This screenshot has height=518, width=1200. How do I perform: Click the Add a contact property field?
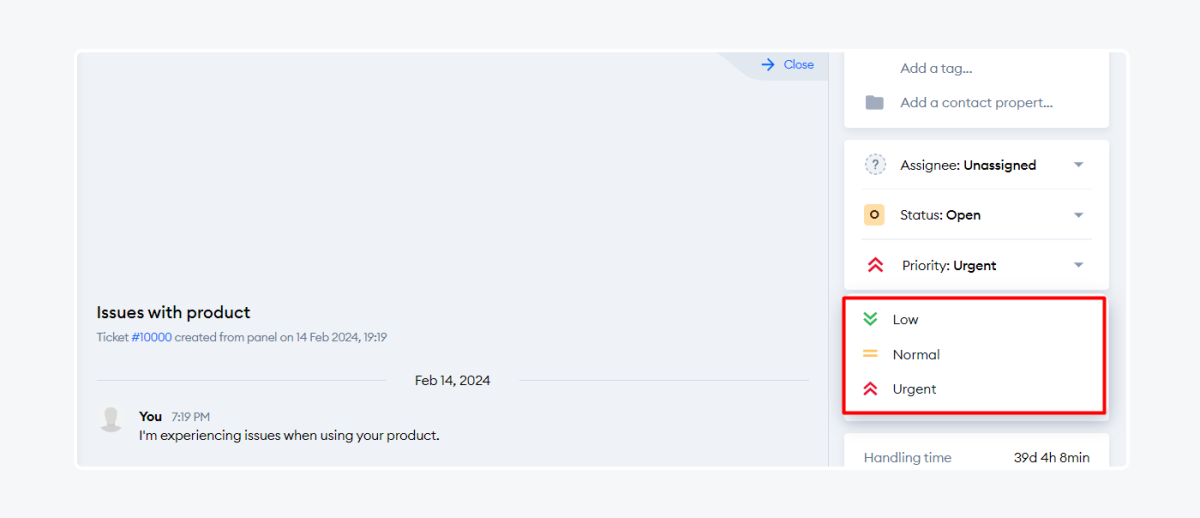pos(976,102)
